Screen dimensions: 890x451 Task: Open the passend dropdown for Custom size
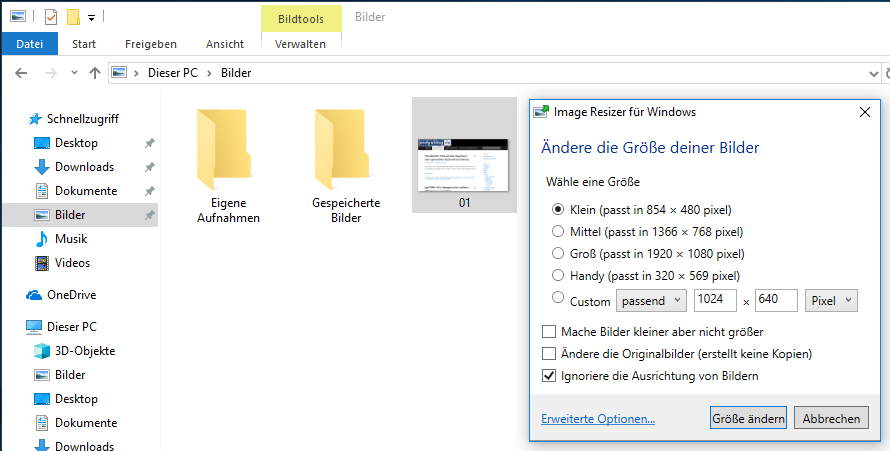[x=651, y=300]
